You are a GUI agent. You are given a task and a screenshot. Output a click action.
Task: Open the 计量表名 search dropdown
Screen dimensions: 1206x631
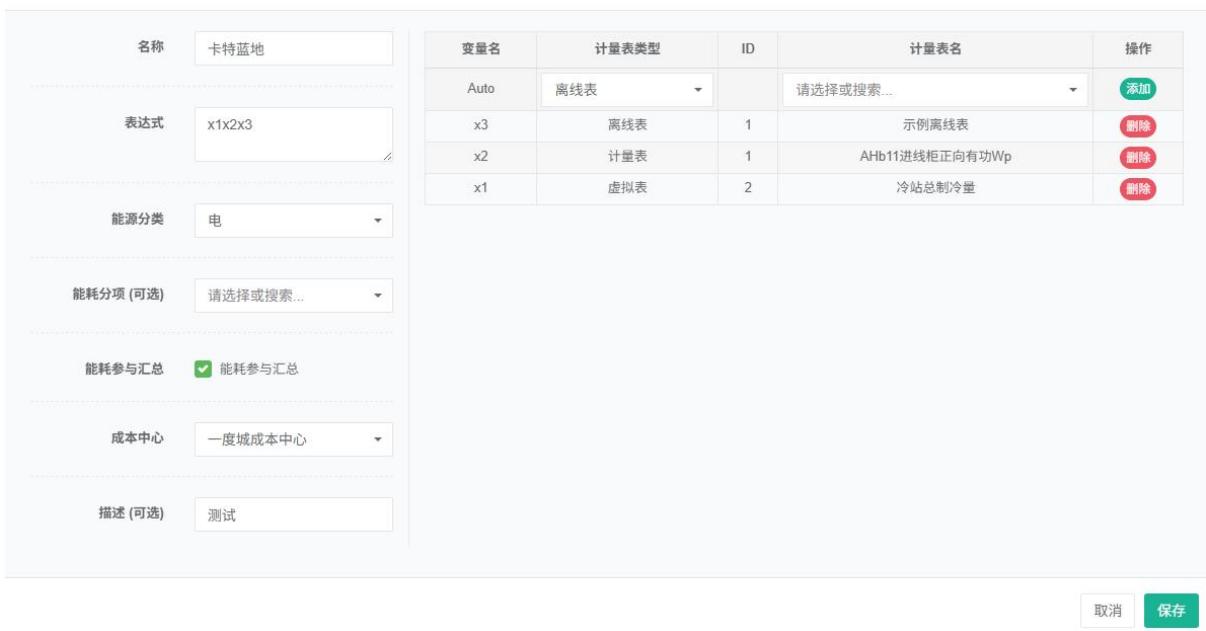coord(934,90)
